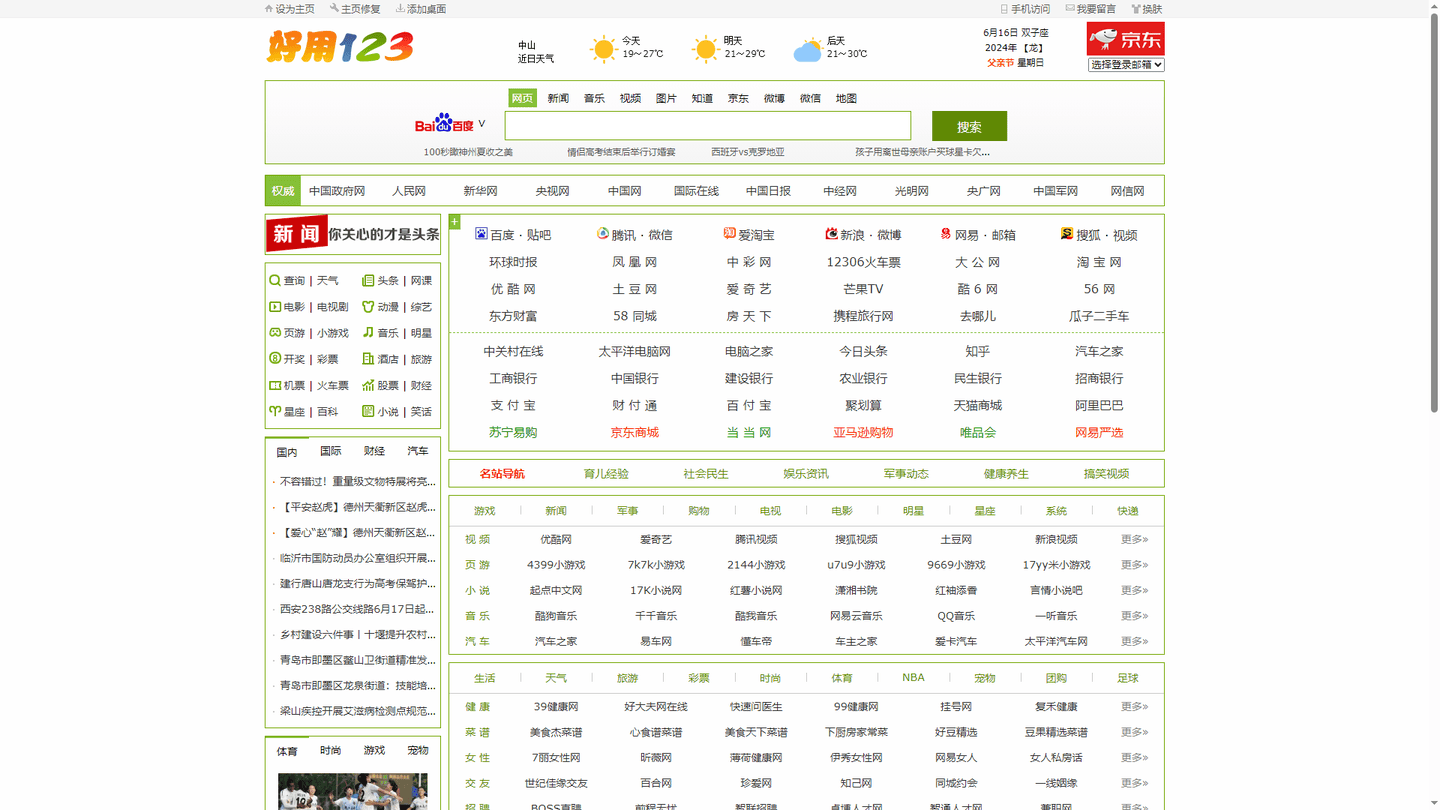Click the music note icon beside 音乐
This screenshot has height=810, width=1440.
pyautogui.click(x=368, y=332)
